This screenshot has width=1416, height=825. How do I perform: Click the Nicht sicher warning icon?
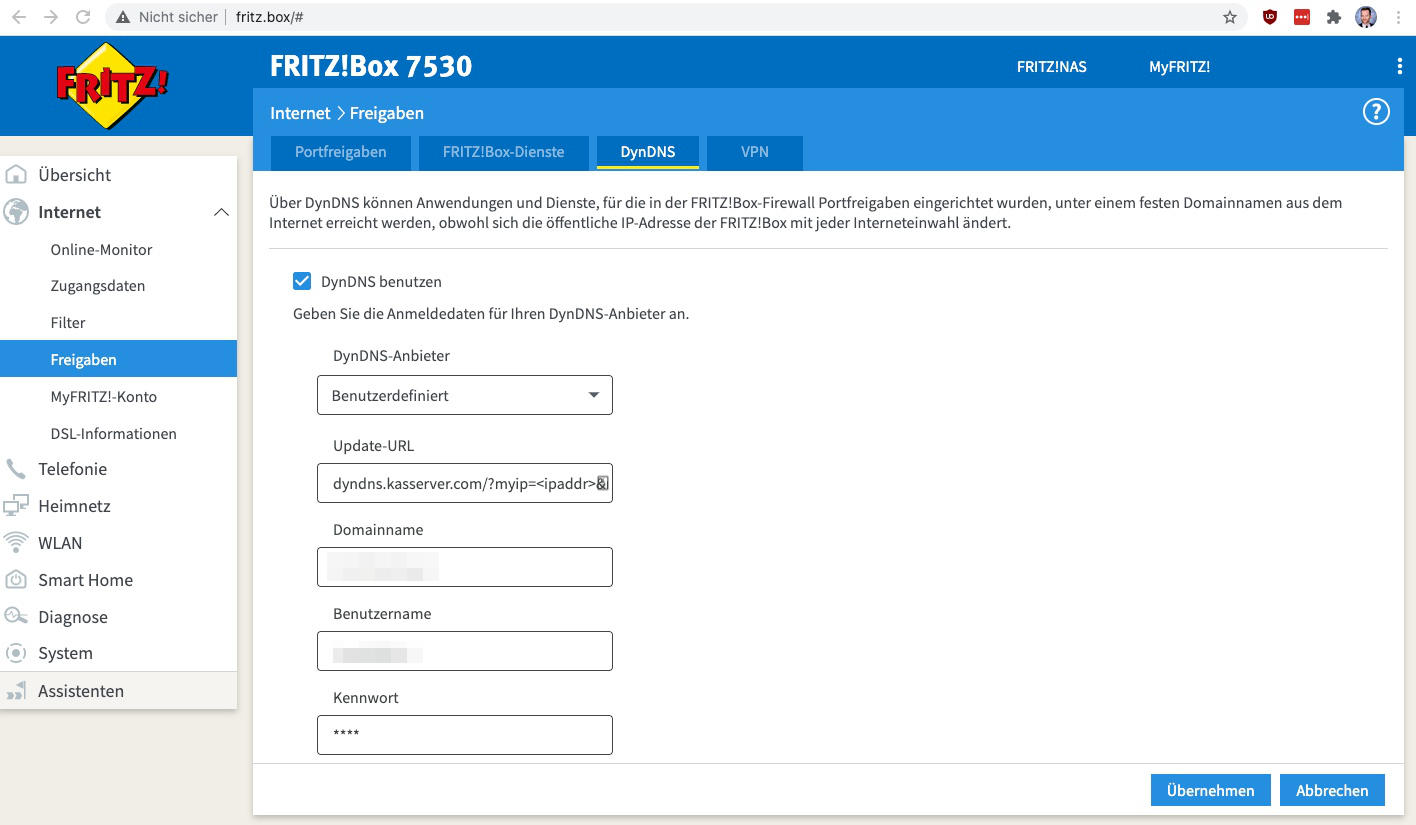coord(123,17)
